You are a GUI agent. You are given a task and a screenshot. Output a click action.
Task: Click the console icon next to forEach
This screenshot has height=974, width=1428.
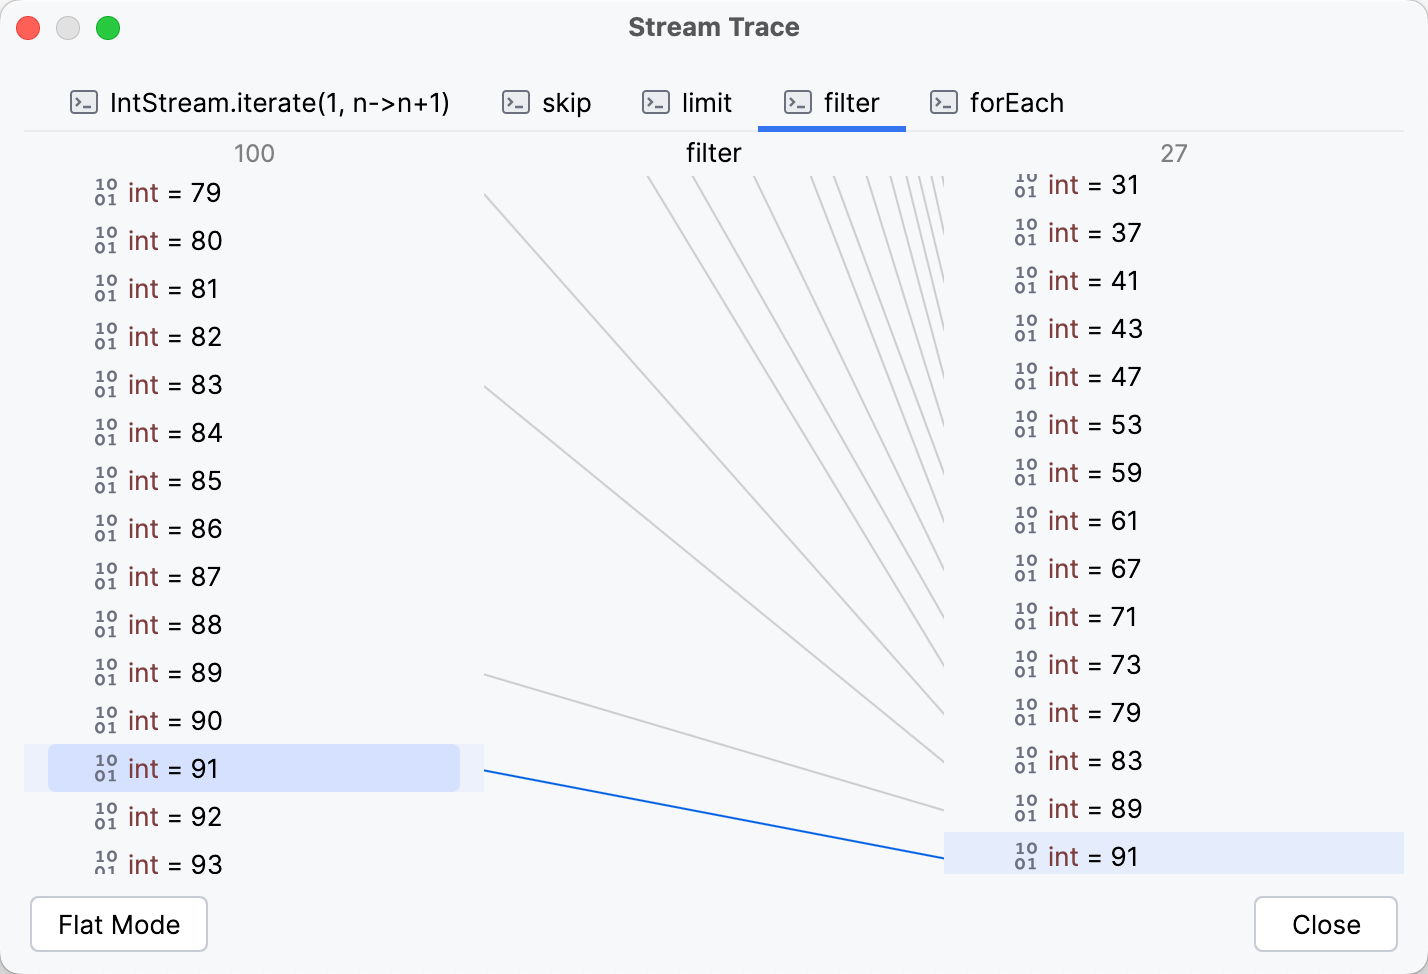click(x=942, y=102)
